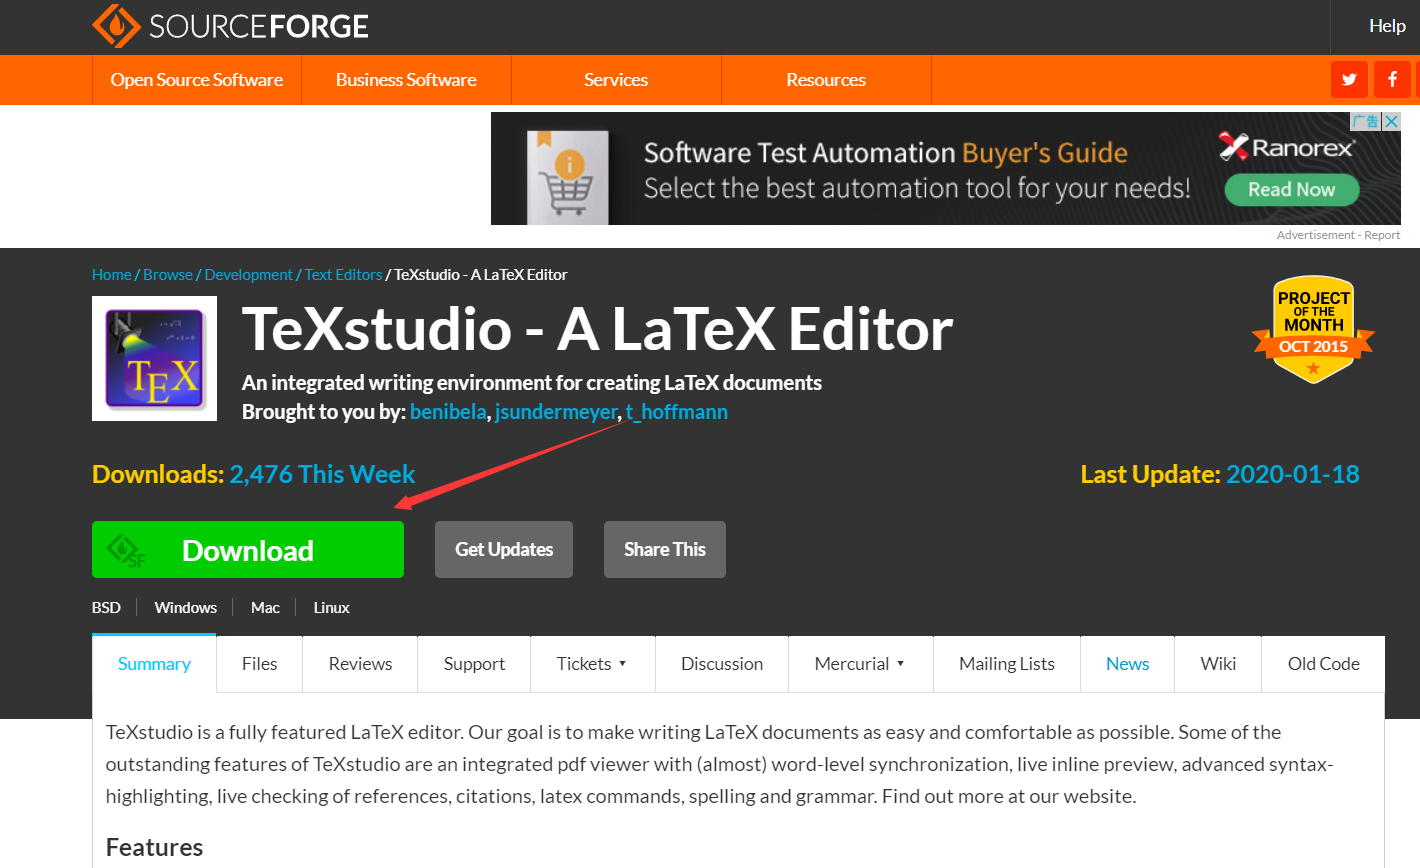Viewport: 1420px width, 868px height.
Task: Open the Files tab
Action: click(x=259, y=663)
